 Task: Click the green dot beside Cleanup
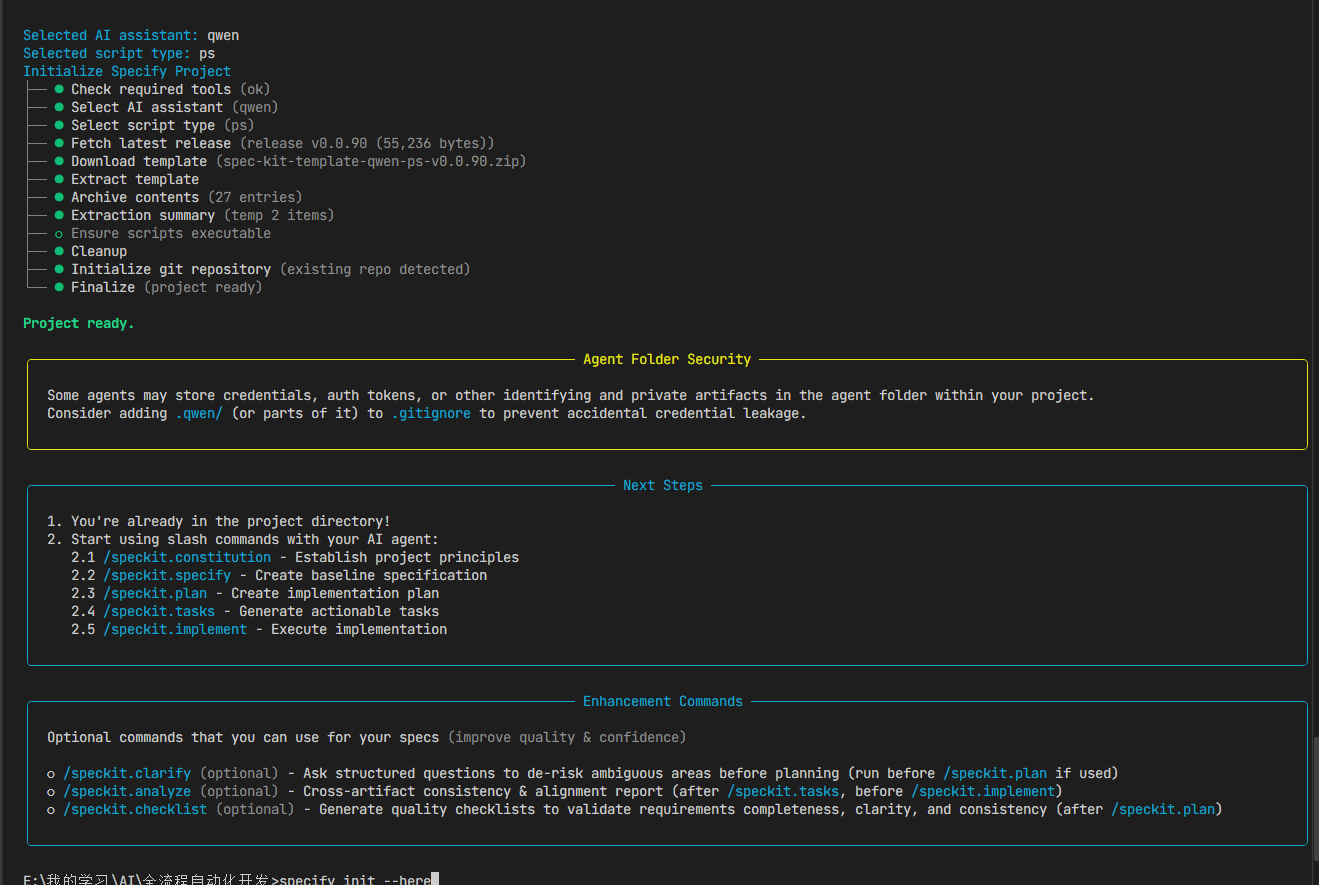pyautogui.click(x=59, y=252)
